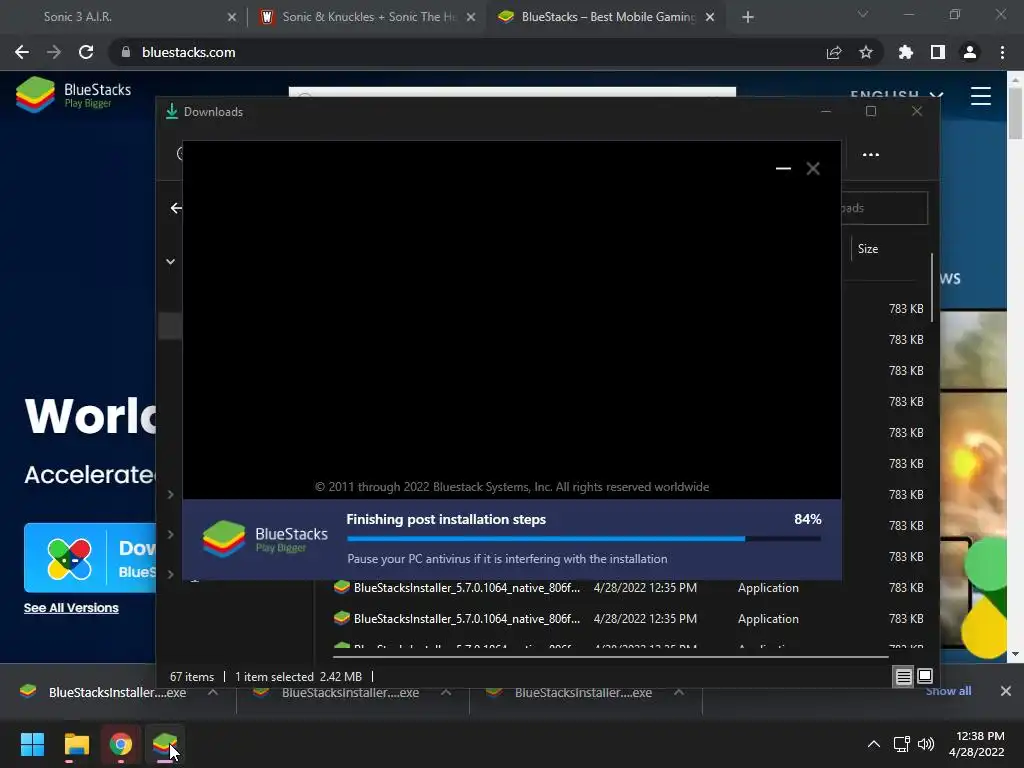Click the BlueStacks installer taskbar icon
The image size is (1024, 768).
pos(165,744)
